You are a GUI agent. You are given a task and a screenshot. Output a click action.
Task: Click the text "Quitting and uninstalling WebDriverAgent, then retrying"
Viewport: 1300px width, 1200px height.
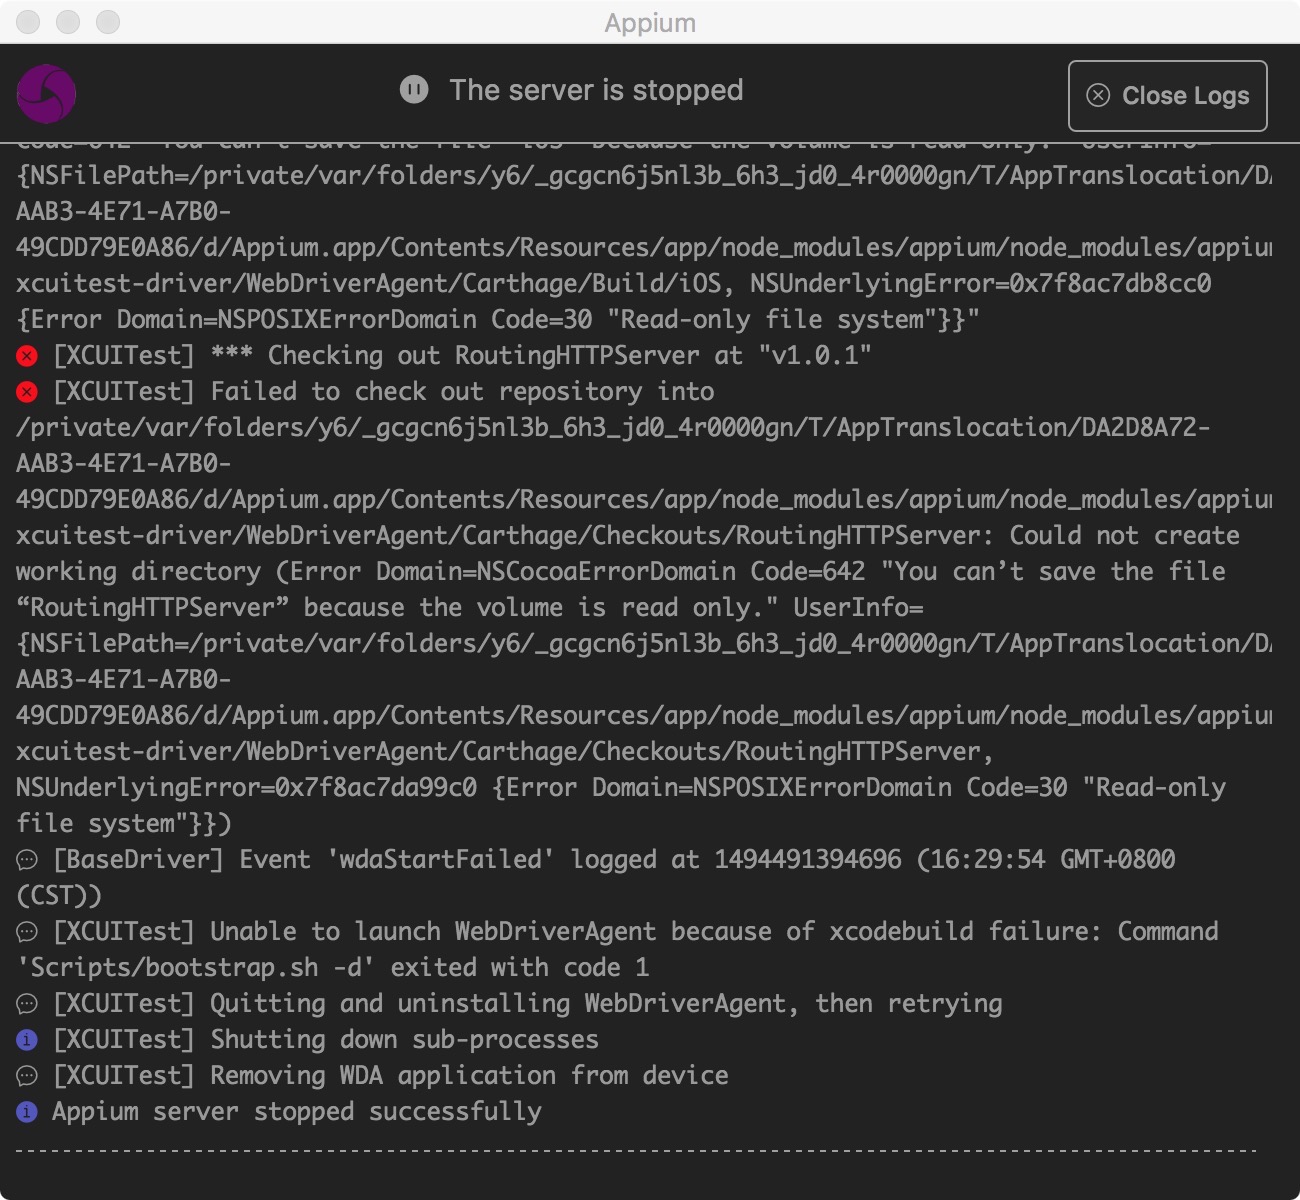pyautogui.click(x=606, y=1004)
